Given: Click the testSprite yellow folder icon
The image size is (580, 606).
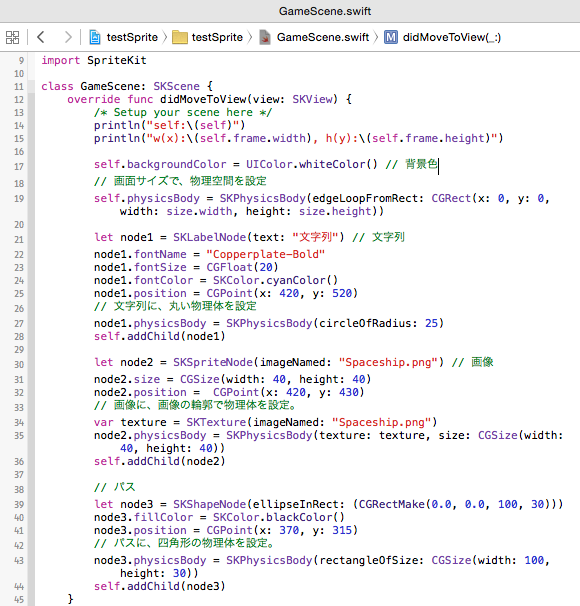Looking at the screenshot, I should 180,37.
